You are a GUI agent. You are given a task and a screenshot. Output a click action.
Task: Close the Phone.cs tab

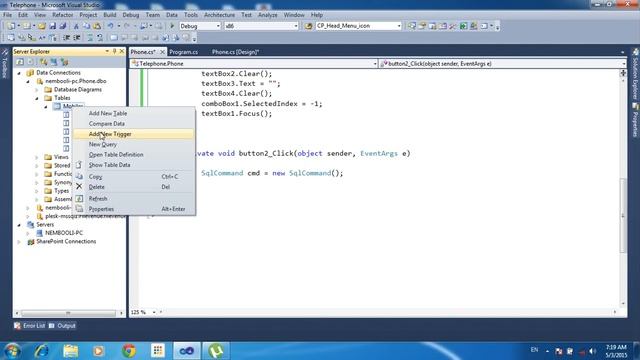tap(162, 52)
